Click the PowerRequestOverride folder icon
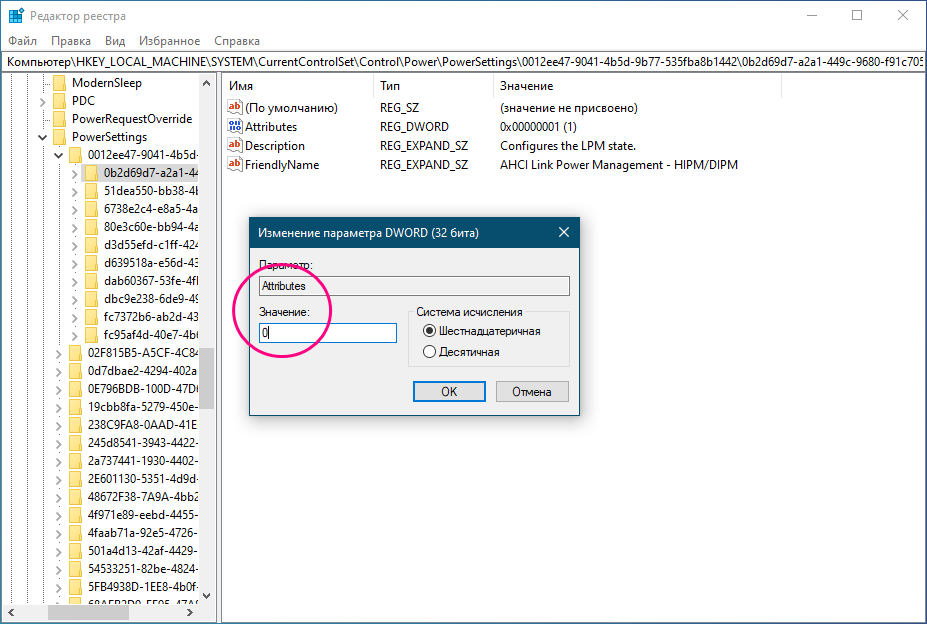The height and width of the screenshot is (624, 927). point(59,119)
